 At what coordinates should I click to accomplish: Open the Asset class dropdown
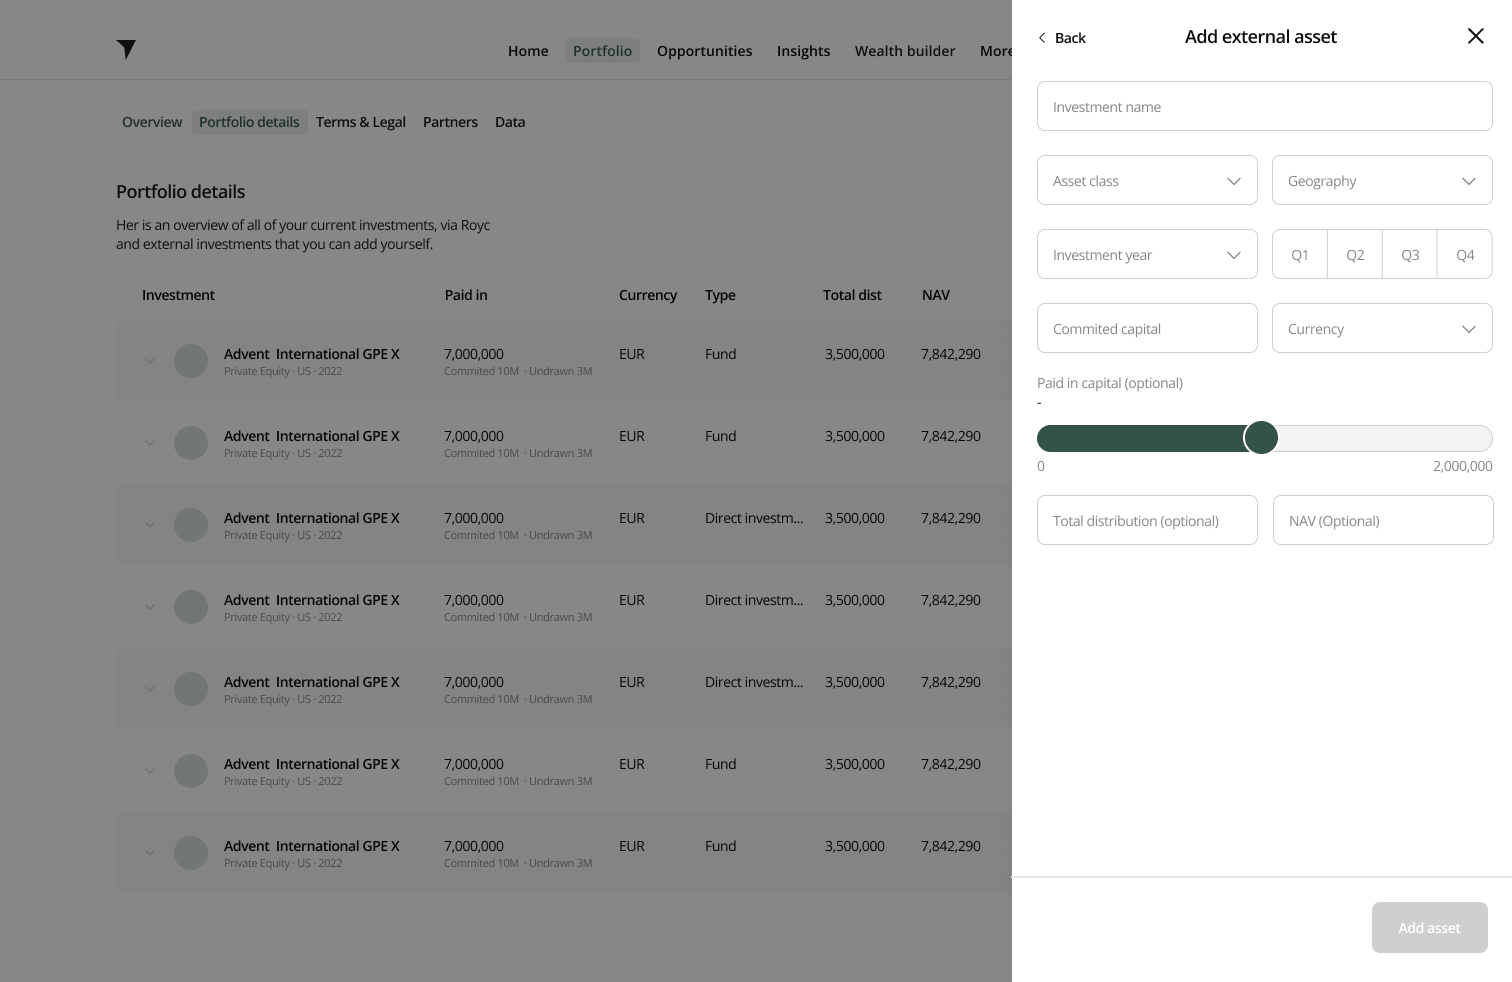point(1147,180)
